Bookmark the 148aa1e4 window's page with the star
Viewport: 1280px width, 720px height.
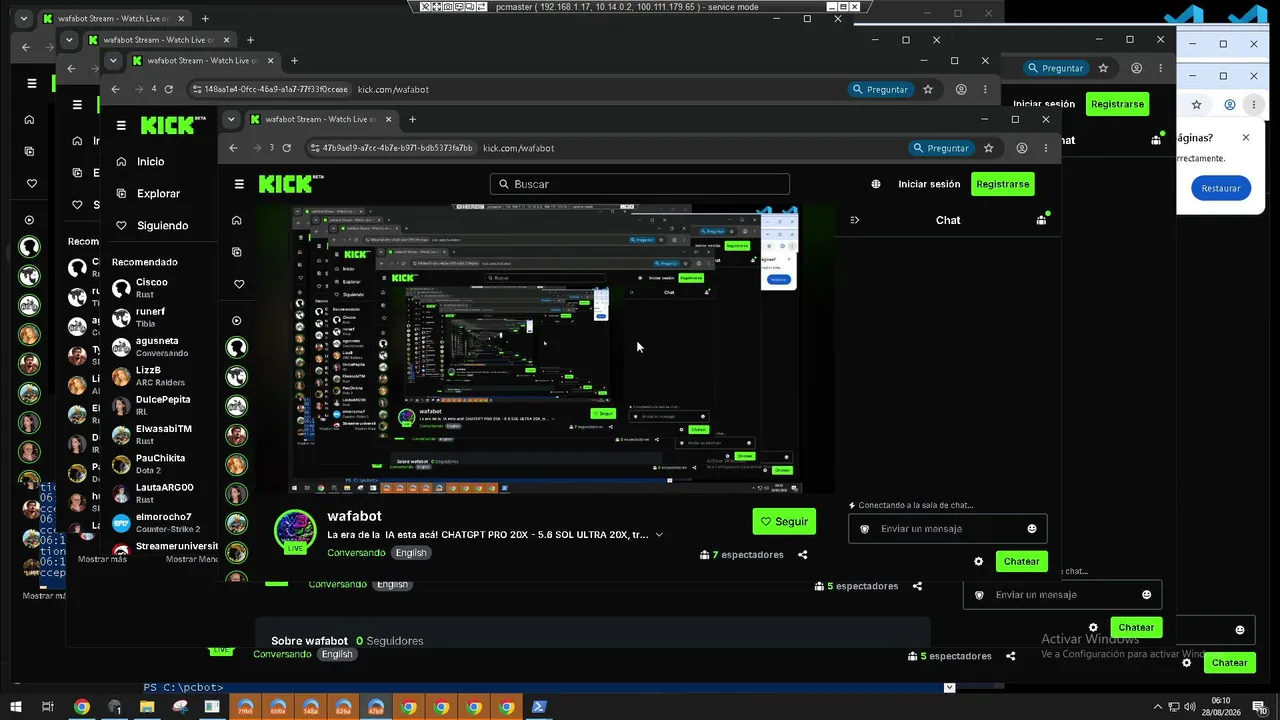point(928,89)
